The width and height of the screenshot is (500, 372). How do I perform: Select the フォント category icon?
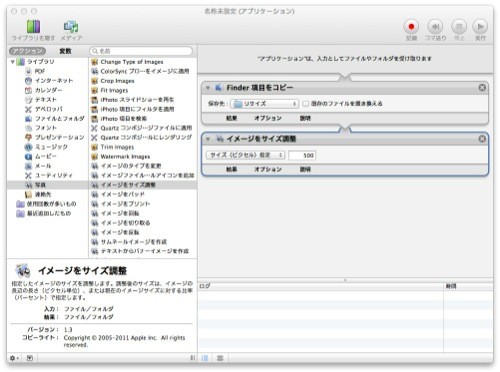[29, 128]
